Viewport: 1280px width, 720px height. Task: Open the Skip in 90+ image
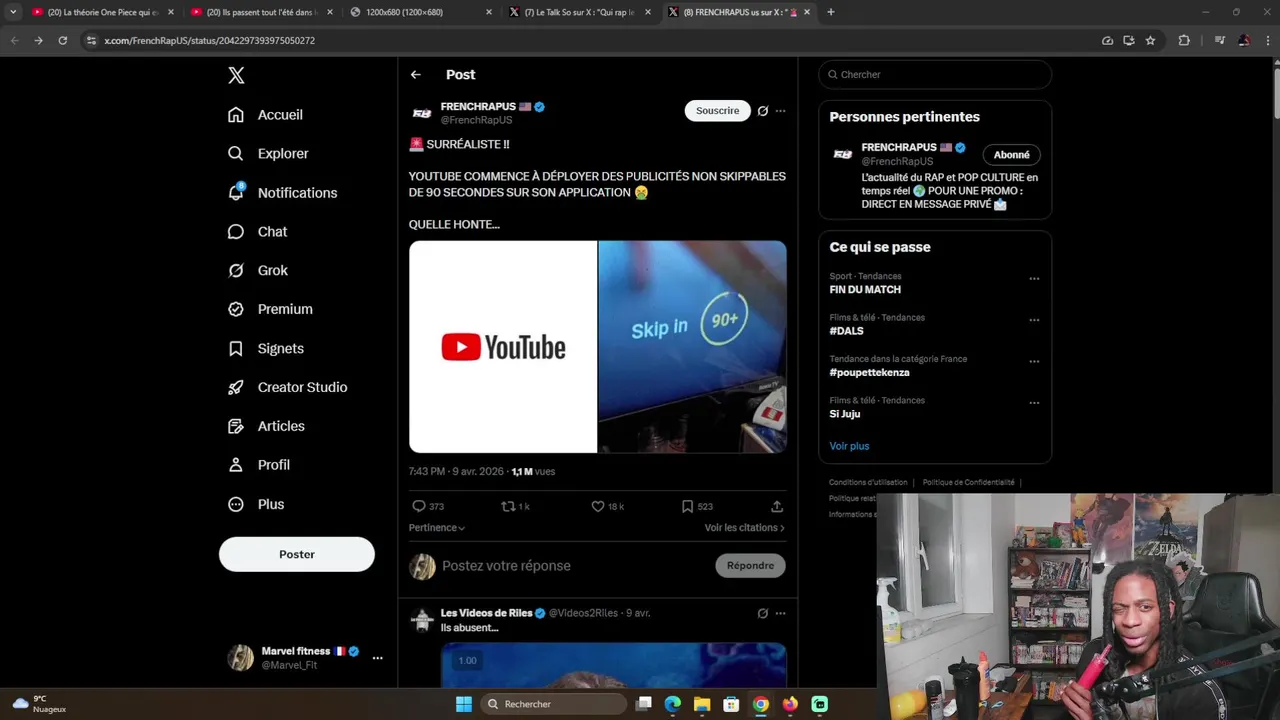point(693,347)
